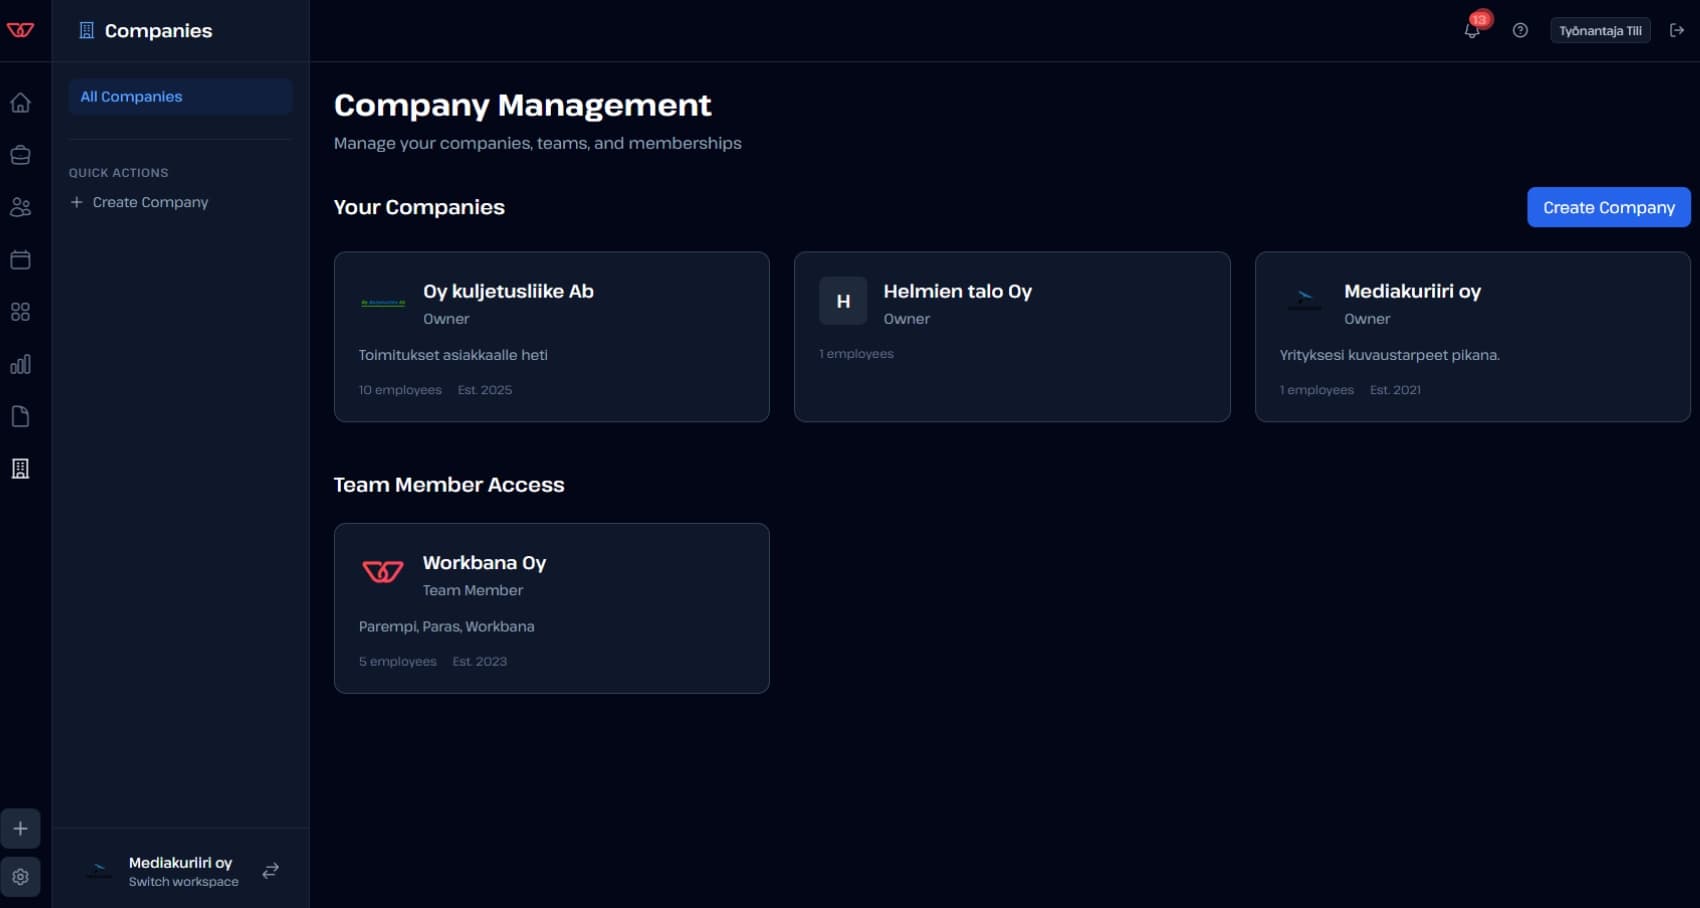
Task: Open the bar chart analytics icon
Action: [x=20, y=364]
